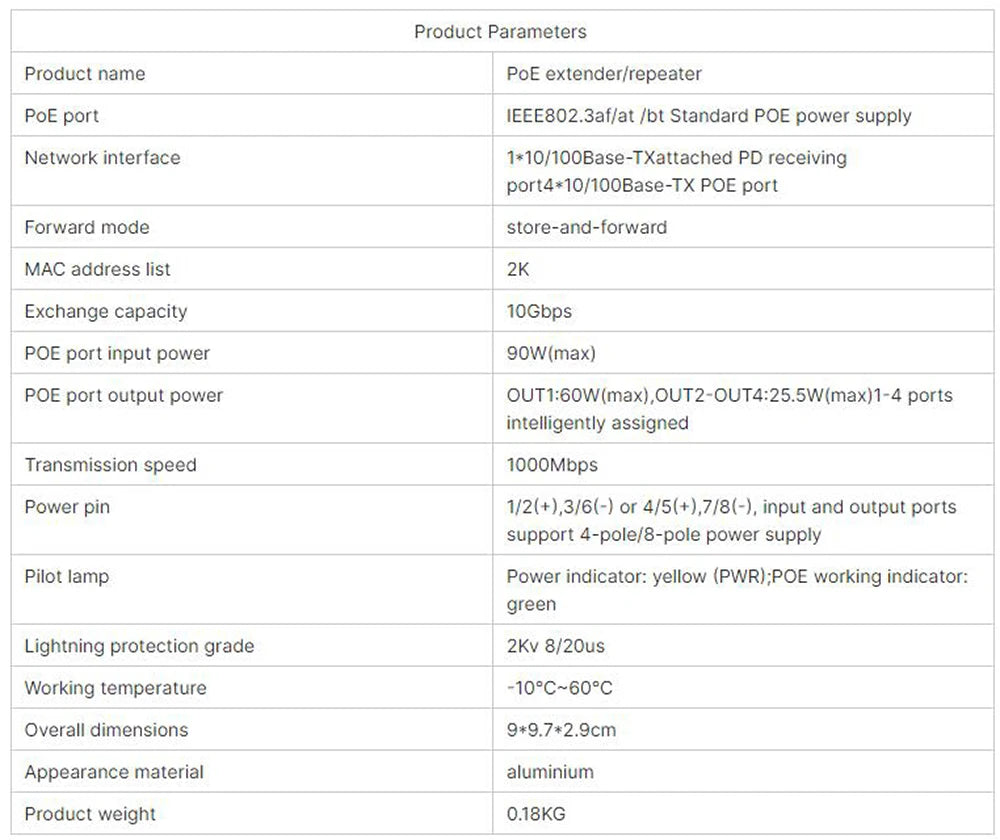Click the Product Parameters table header
Image resolution: width=1000 pixels, height=840 pixels.
coord(500,32)
